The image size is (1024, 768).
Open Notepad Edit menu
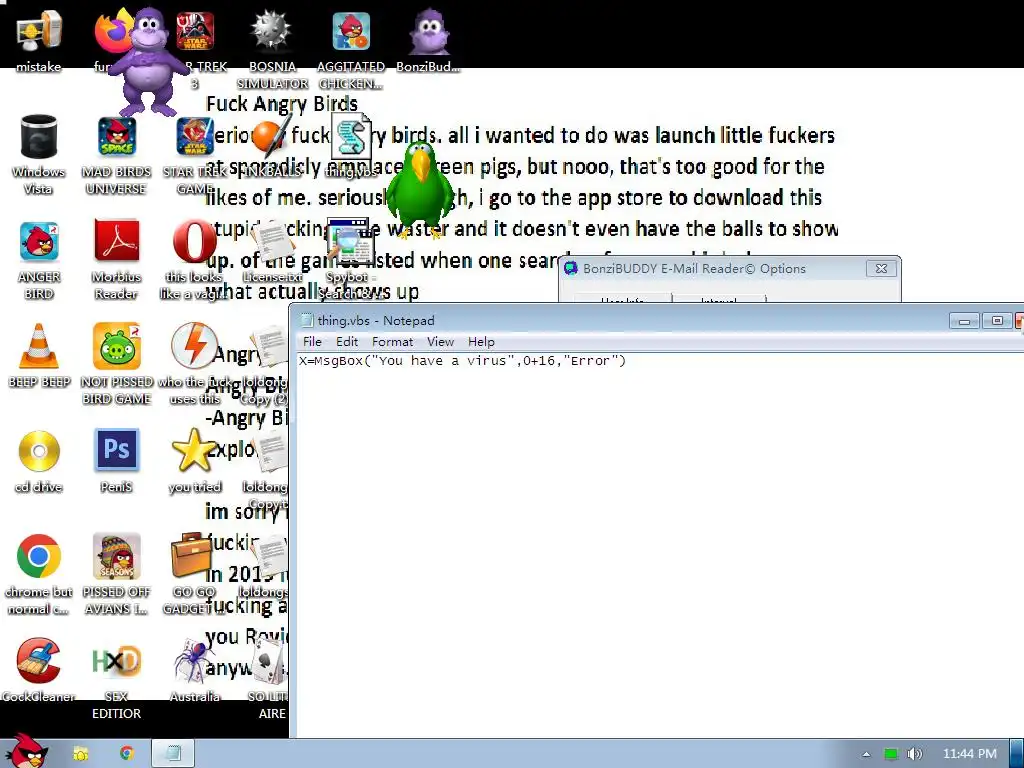[x=347, y=342]
